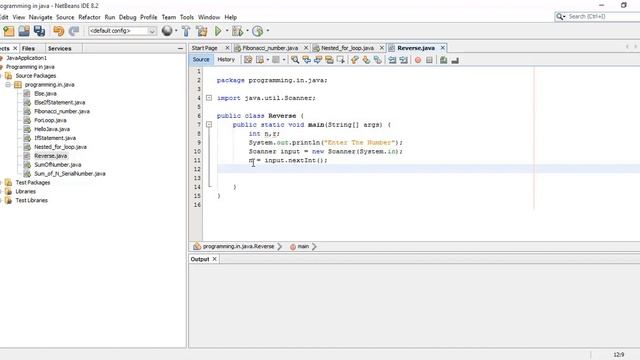Click the Clean and Build Project icon
640x360 pixels.
[202, 31]
